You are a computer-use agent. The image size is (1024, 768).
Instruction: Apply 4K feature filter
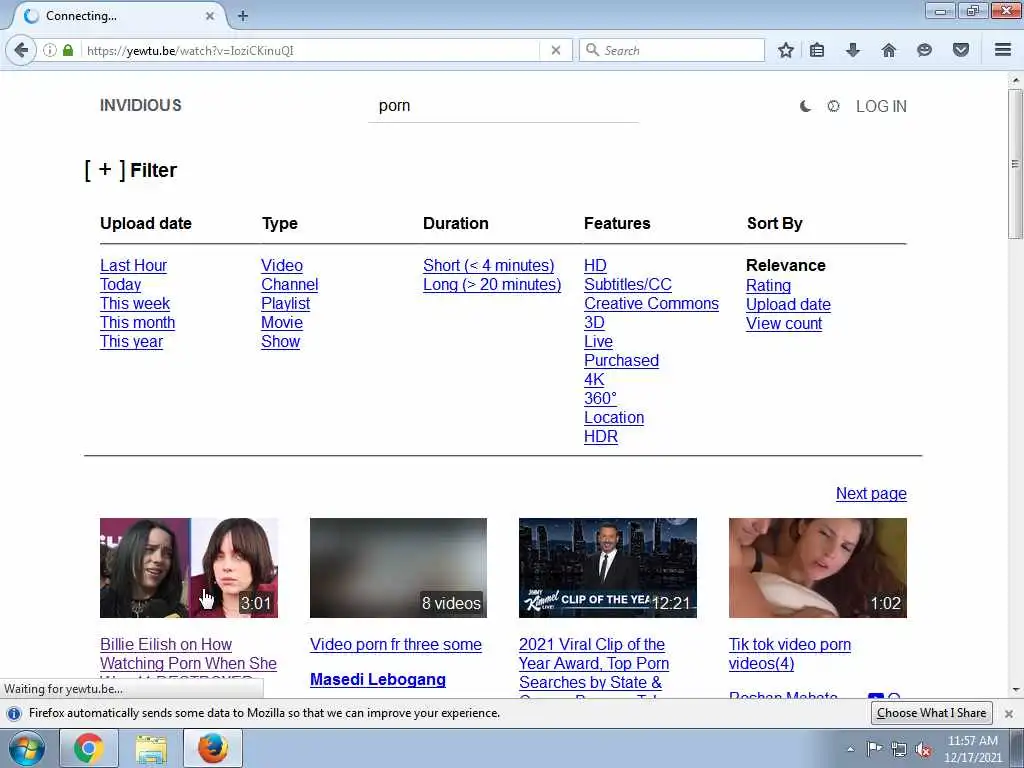[594, 379]
